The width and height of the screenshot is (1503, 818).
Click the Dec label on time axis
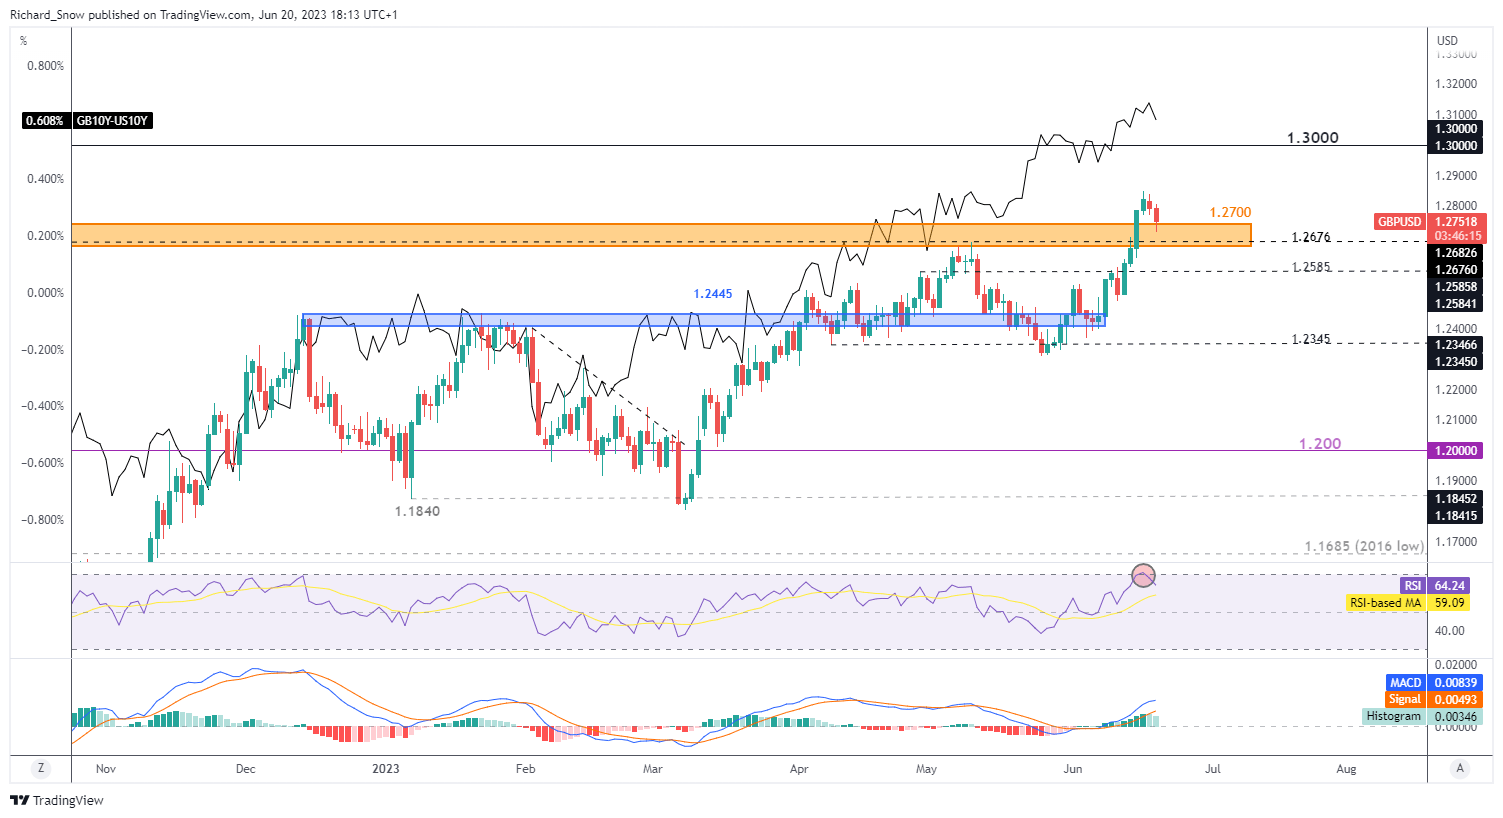click(245, 769)
